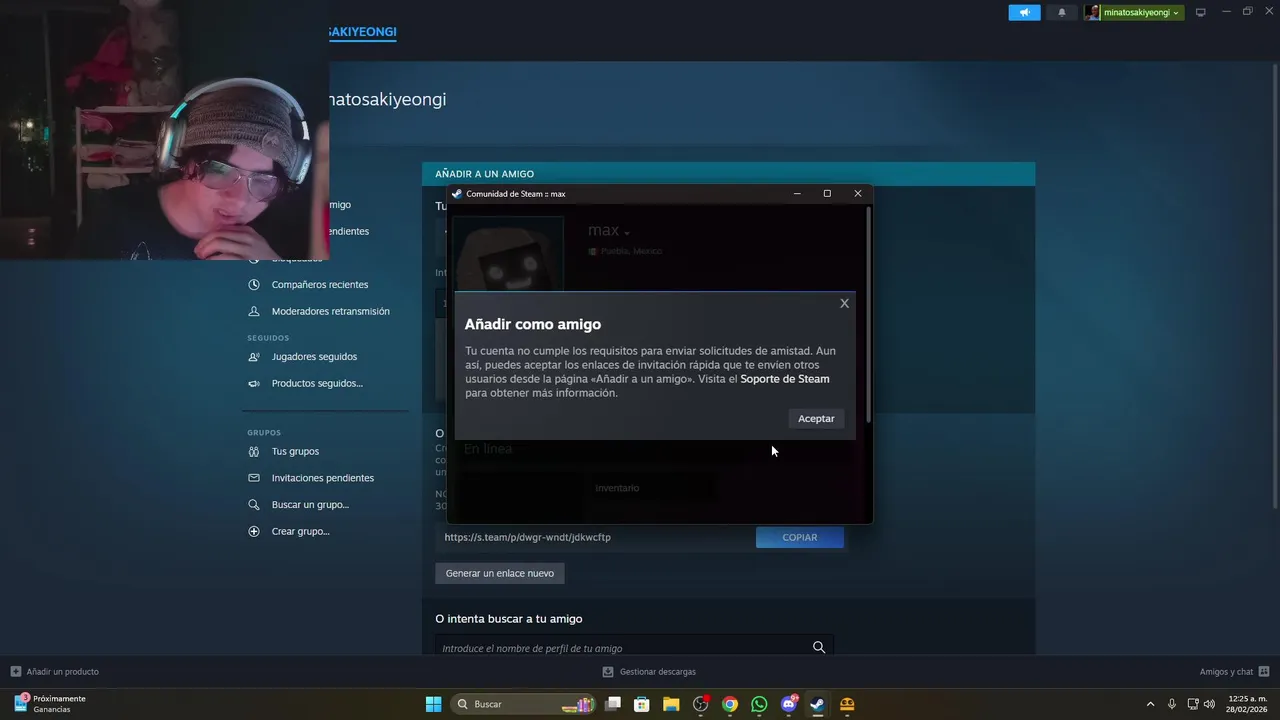Screen dimensions: 1280x720
Task: Open Productos seguidos section
Action: [317, 383]
